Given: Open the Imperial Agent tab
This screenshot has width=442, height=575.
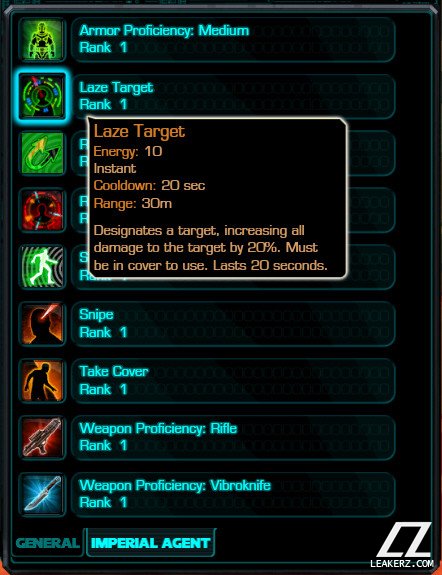Looking at the screenshot, I should 150,543.
